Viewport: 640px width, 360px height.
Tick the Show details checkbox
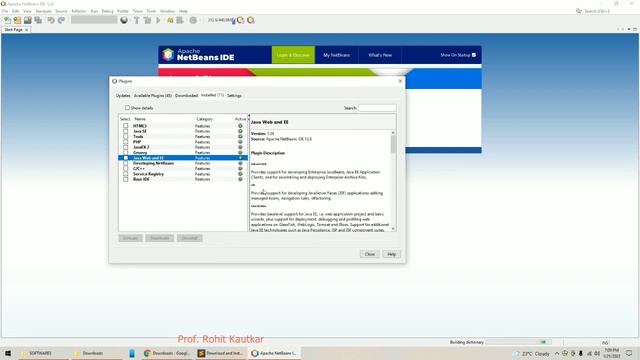click(127, 108)
